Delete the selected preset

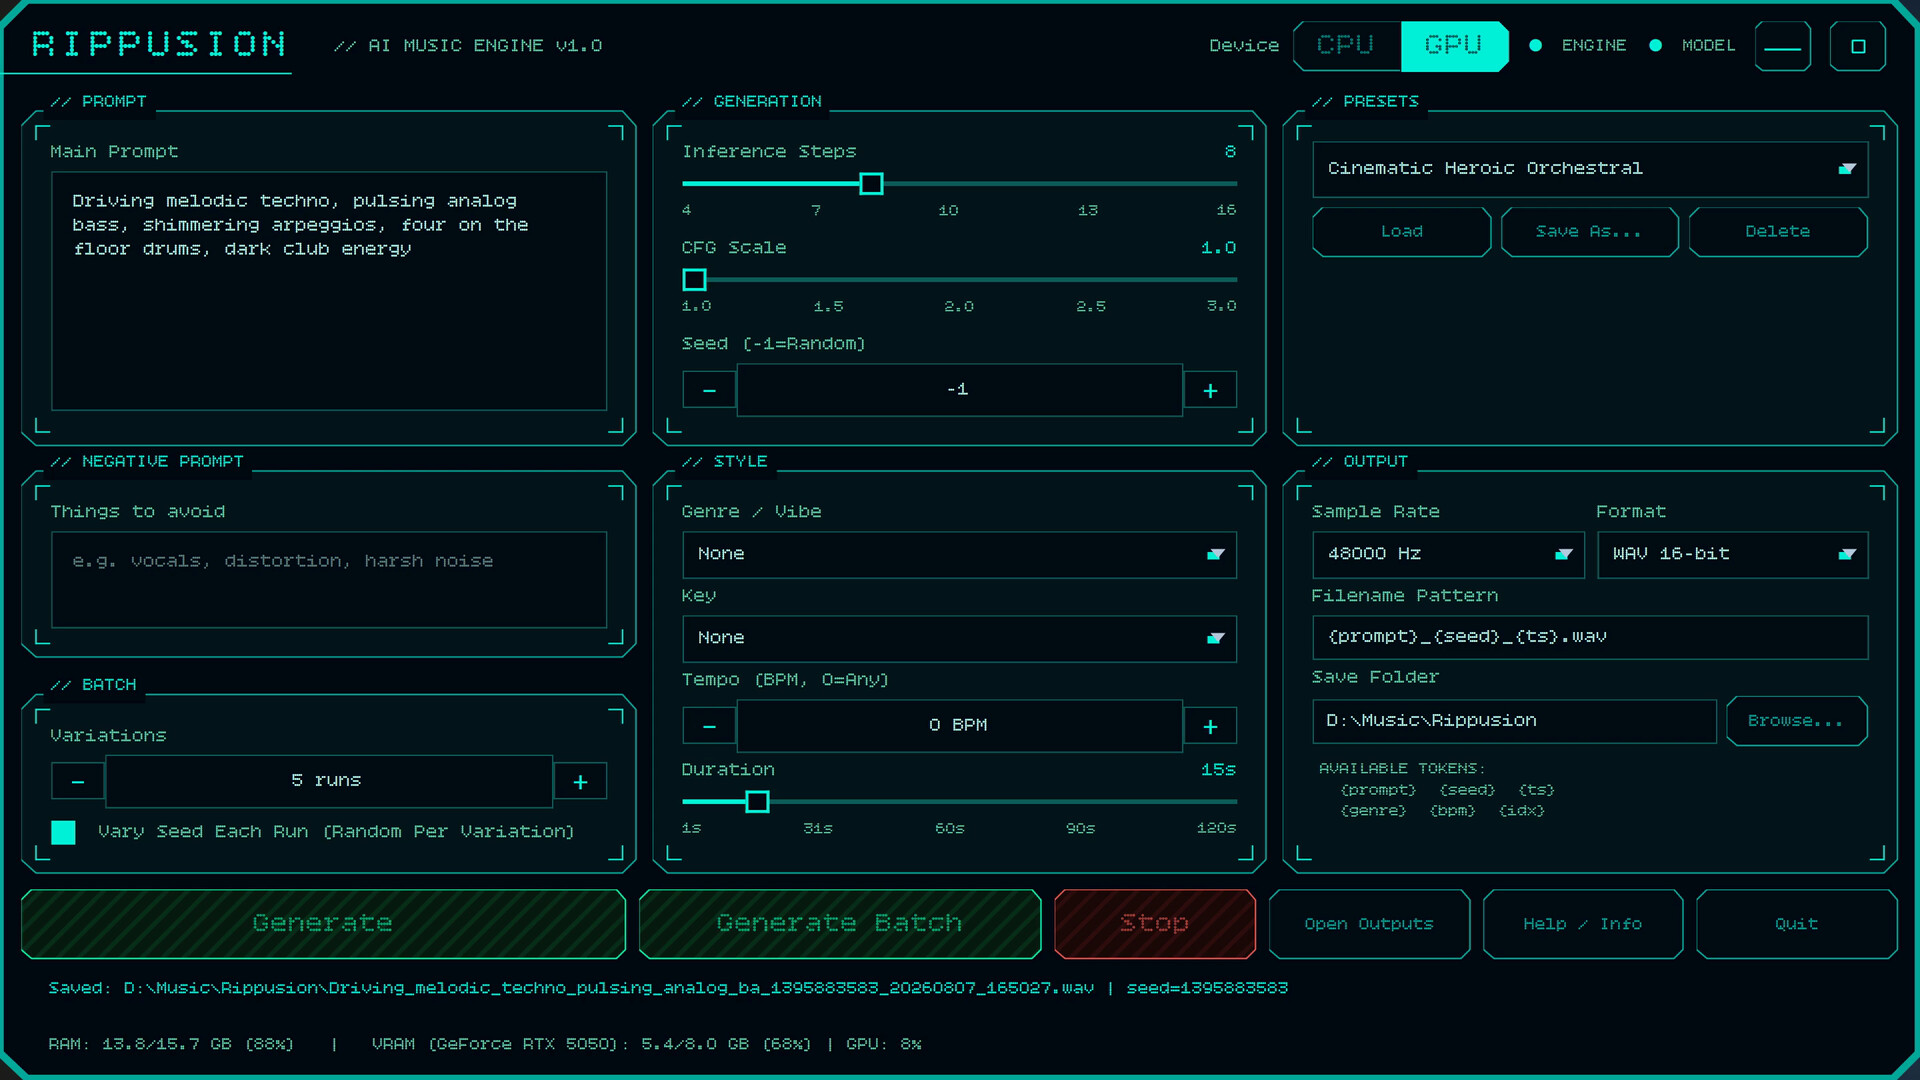tap(1778, 232)
